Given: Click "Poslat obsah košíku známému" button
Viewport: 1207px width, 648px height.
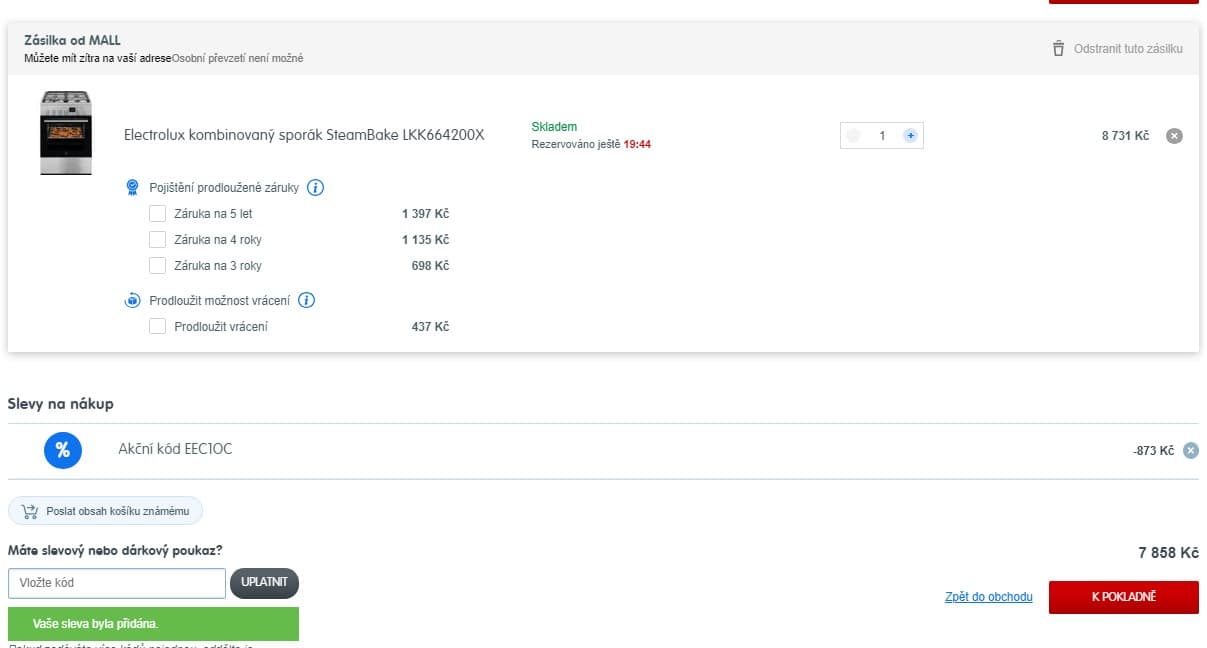Looking at the screenshot, I should coord(105,511).
